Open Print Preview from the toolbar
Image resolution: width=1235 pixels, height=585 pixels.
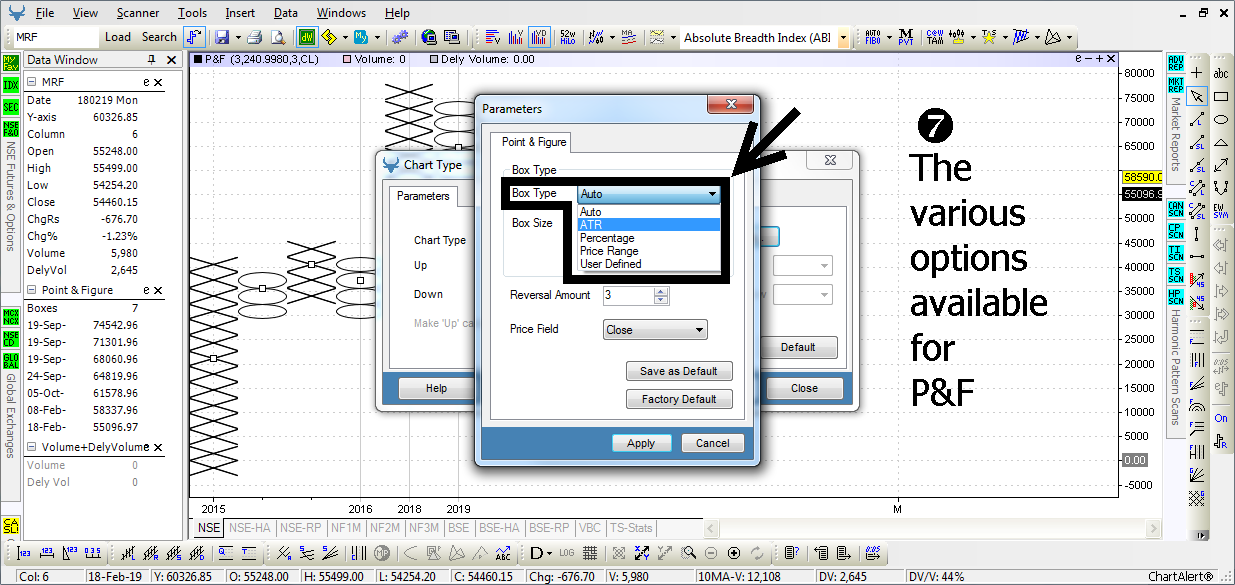277,37
